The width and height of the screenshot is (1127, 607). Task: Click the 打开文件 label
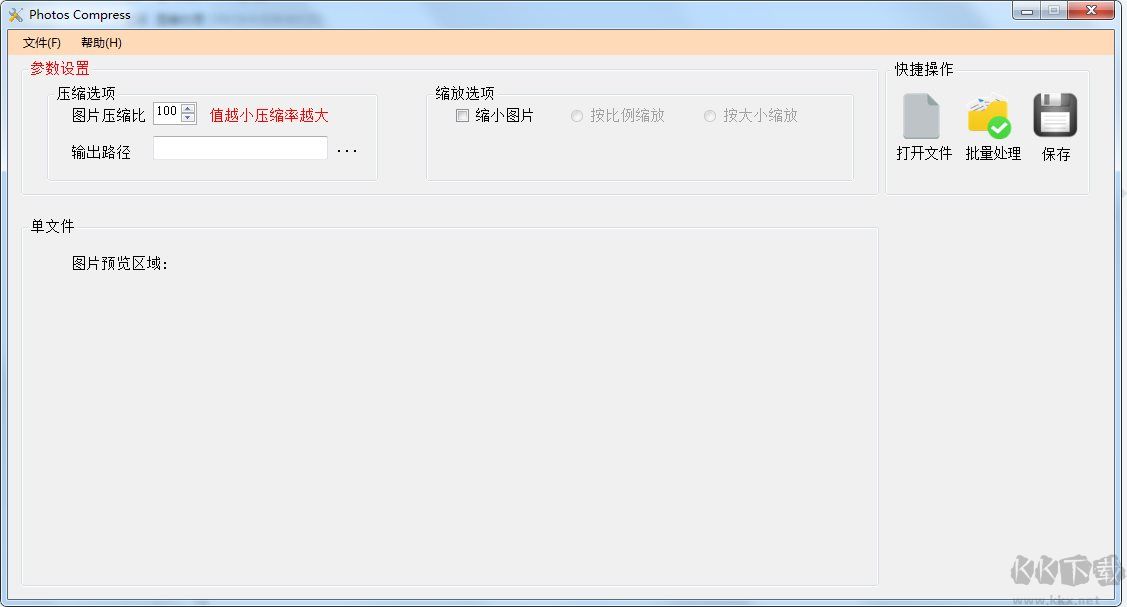coord(924,153)
